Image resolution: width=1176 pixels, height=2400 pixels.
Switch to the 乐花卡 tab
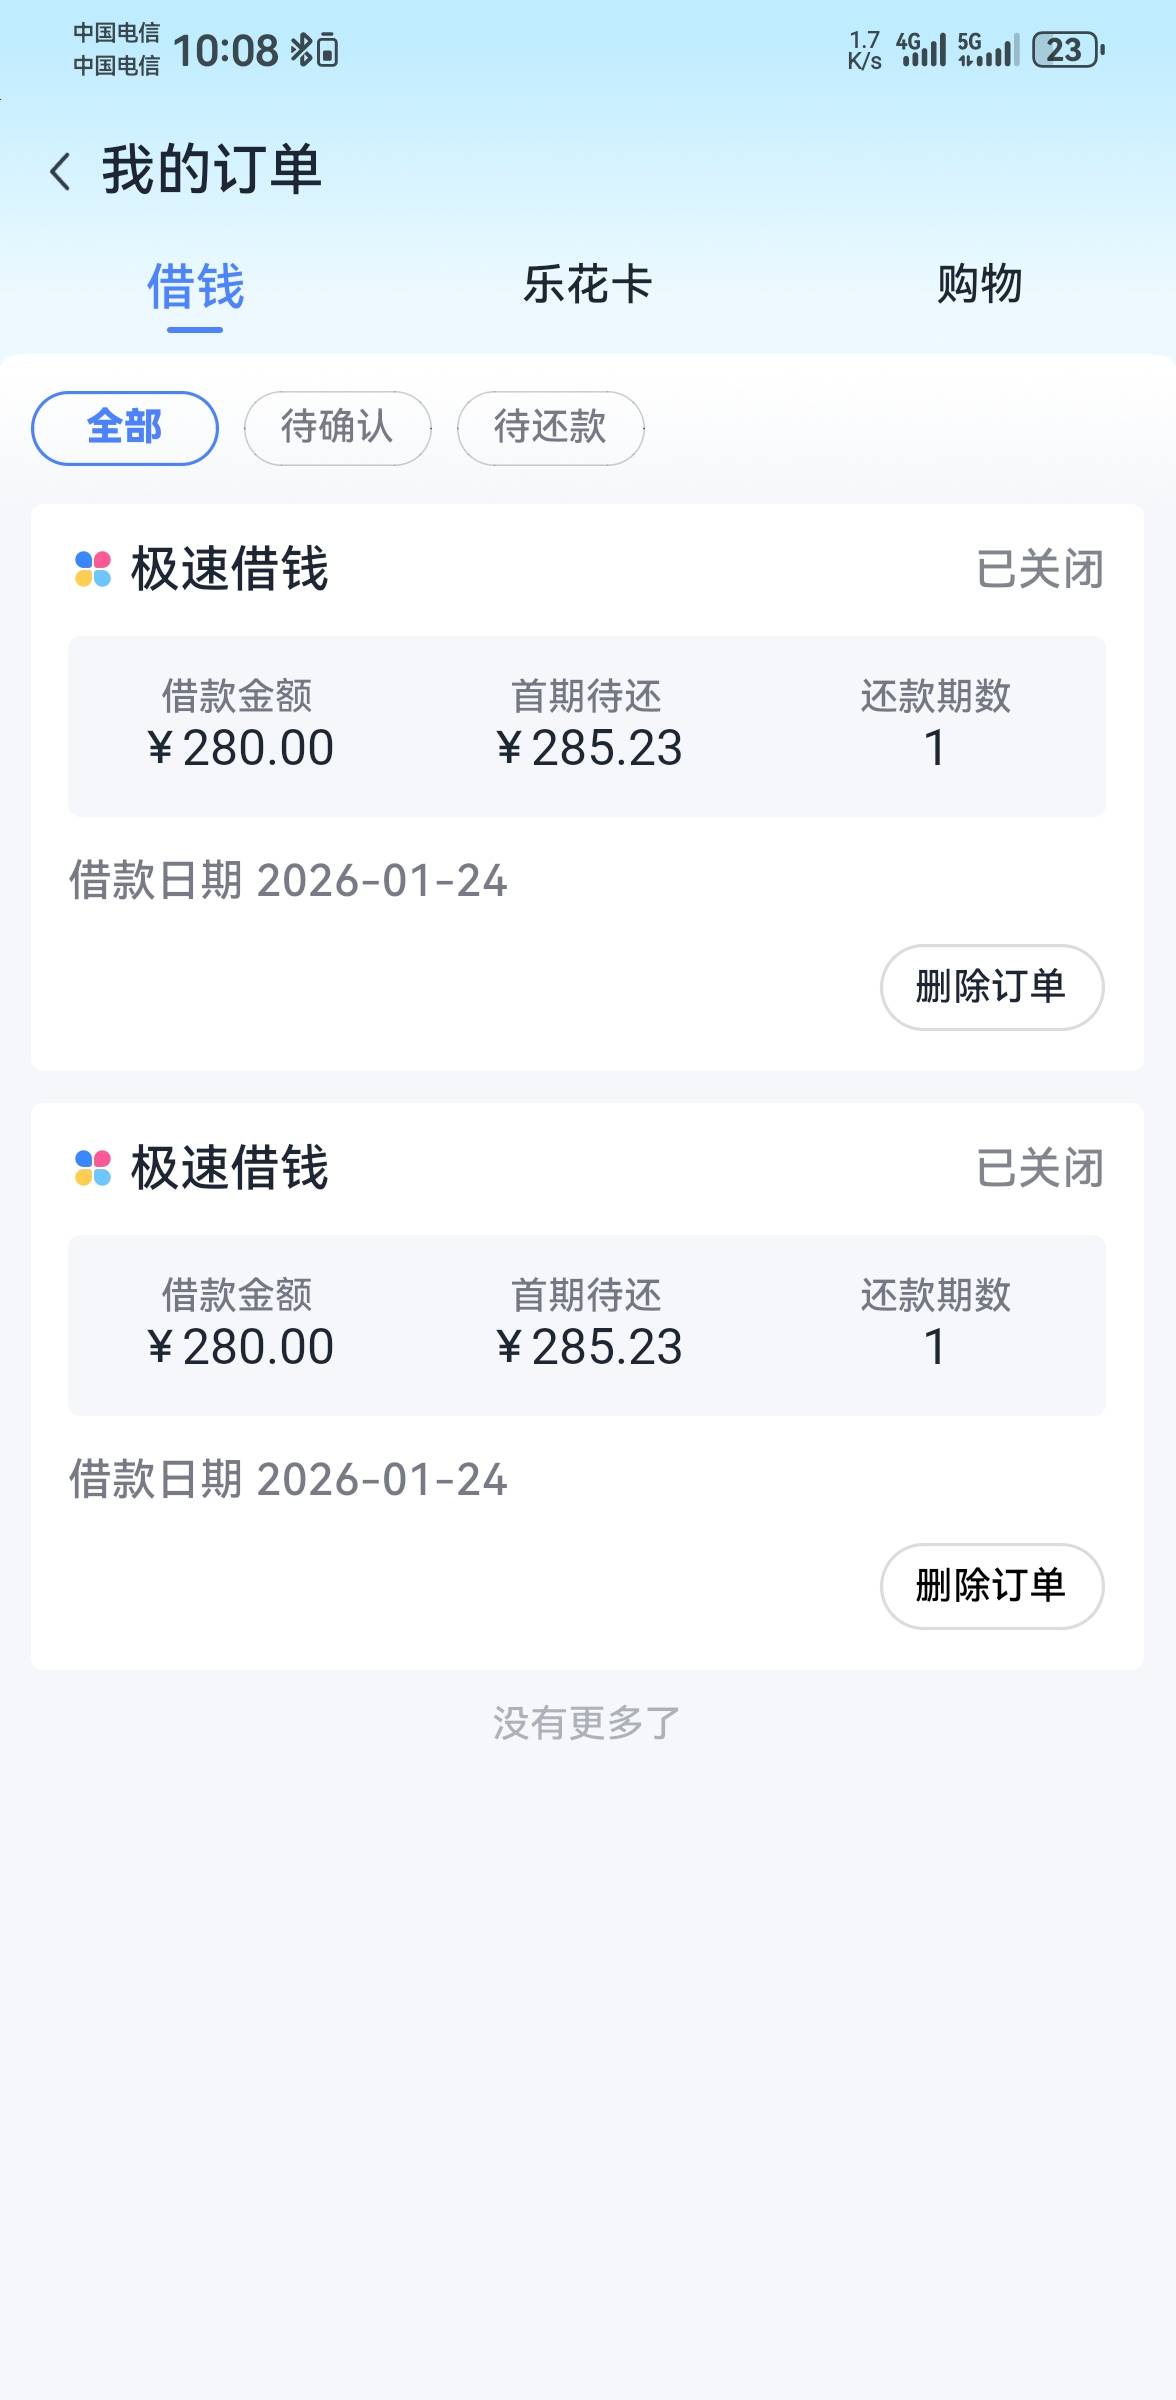pos(588,285)
